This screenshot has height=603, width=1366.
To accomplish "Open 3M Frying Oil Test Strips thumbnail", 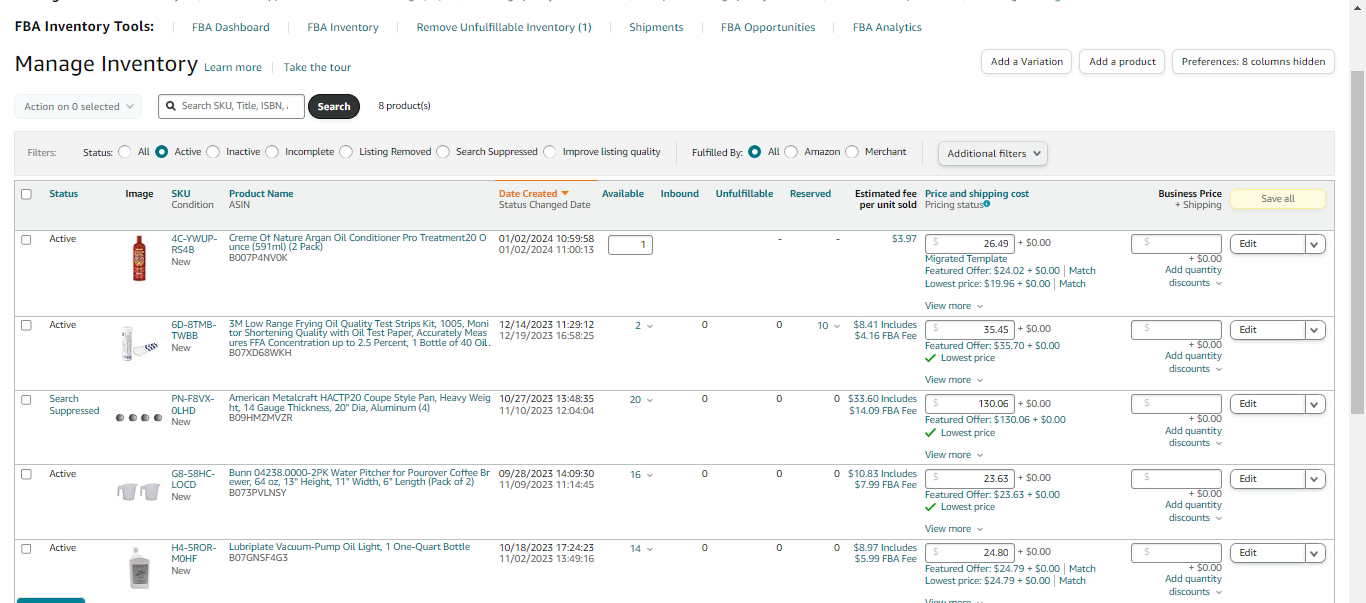I will (x=138, y=343).
